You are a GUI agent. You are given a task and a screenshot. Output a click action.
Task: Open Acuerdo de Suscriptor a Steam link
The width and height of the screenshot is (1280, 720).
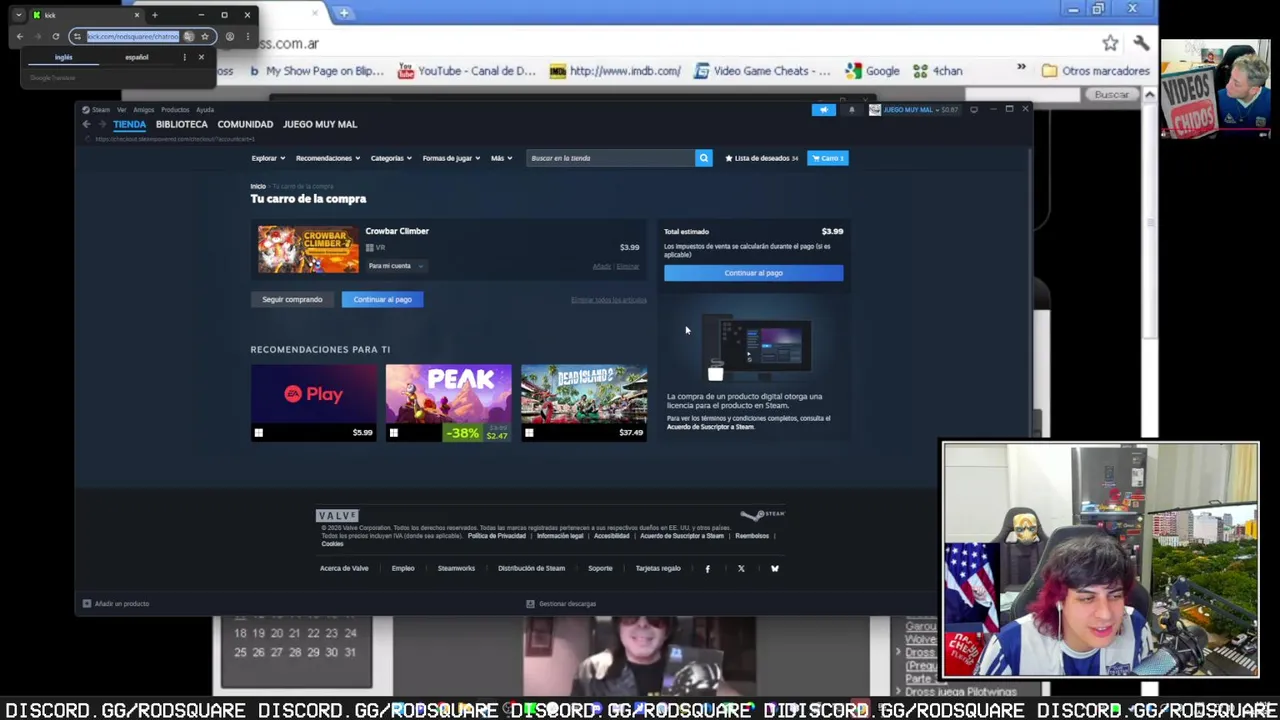pyautogui.click(x=710, y=427)
